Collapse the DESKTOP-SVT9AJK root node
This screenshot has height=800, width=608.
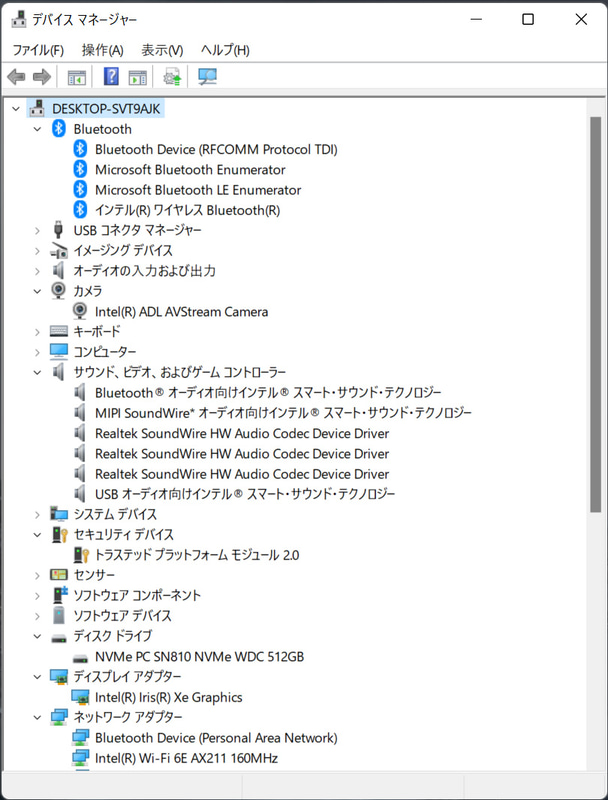(x=16, y=109)
